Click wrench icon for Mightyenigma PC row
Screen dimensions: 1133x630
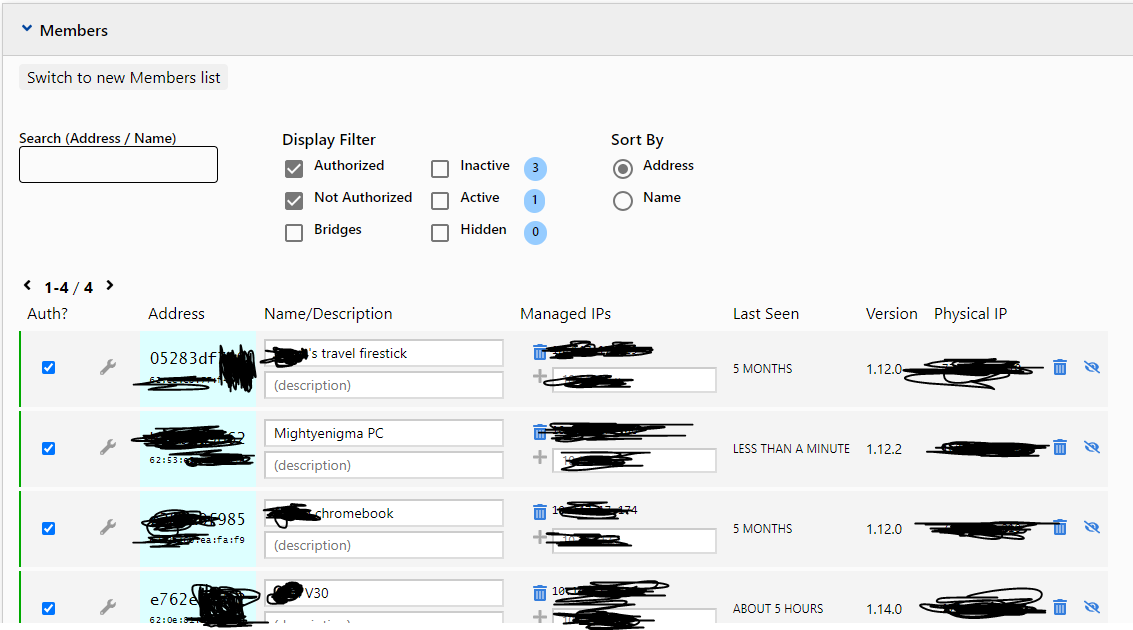click(108, 448)
